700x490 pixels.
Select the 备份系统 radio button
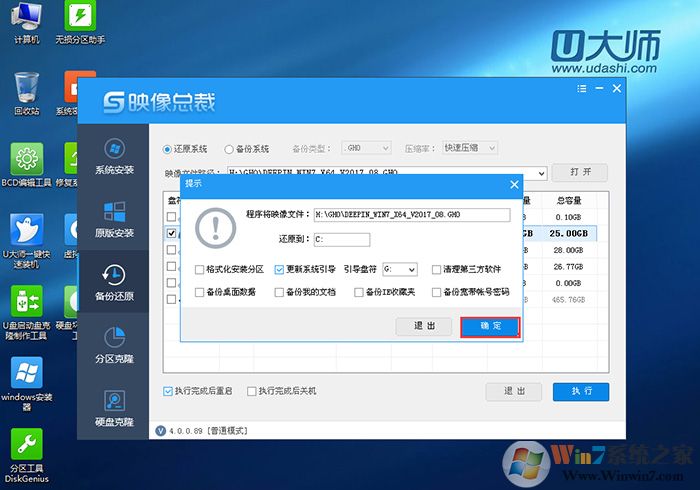230,149
